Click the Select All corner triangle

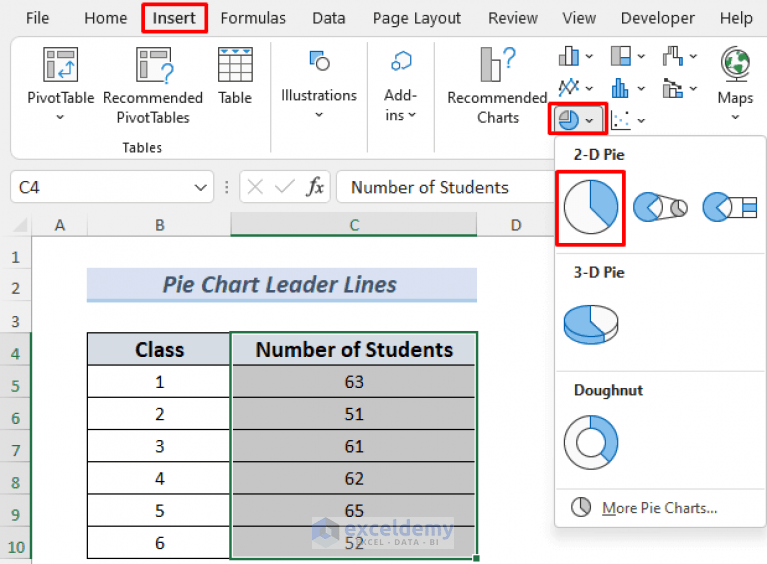coord(20,225)
